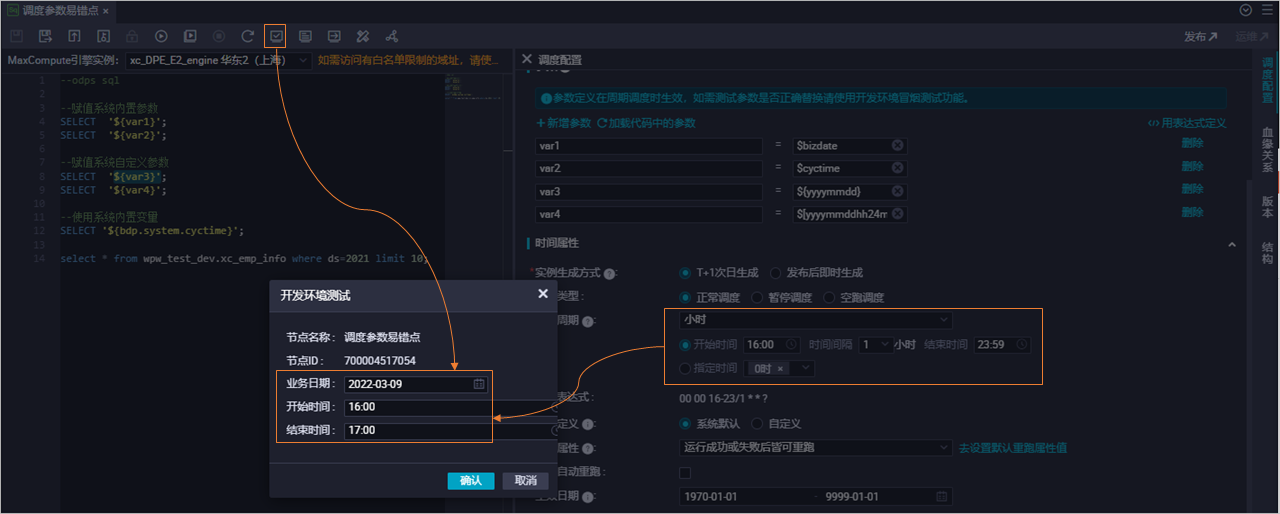The width and height of the screenshot is (1280, 514).
Task: Click the go-to-dev-environment arrow icon
Action: [334, 36]
